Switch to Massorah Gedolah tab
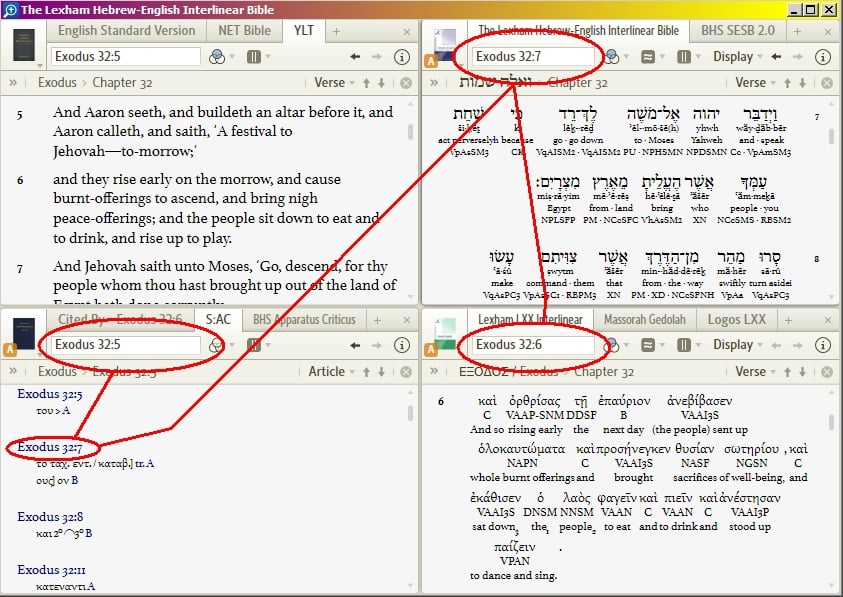 645,319
